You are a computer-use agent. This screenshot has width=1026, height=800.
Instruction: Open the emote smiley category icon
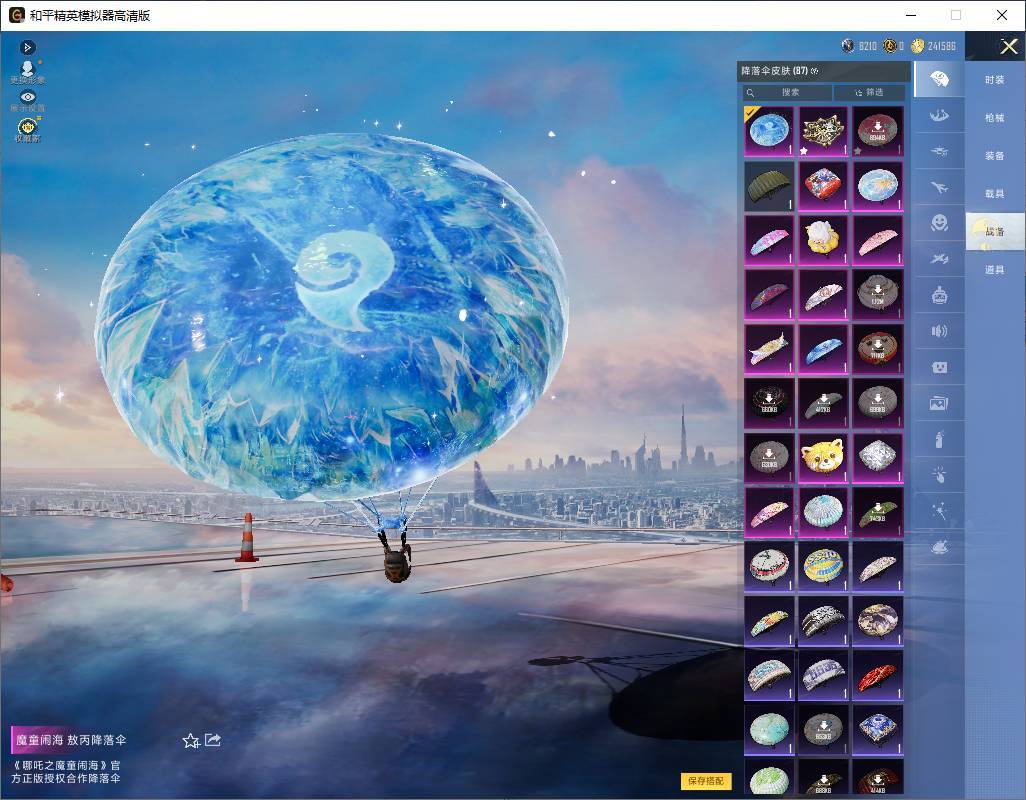(x=939, y=223)
